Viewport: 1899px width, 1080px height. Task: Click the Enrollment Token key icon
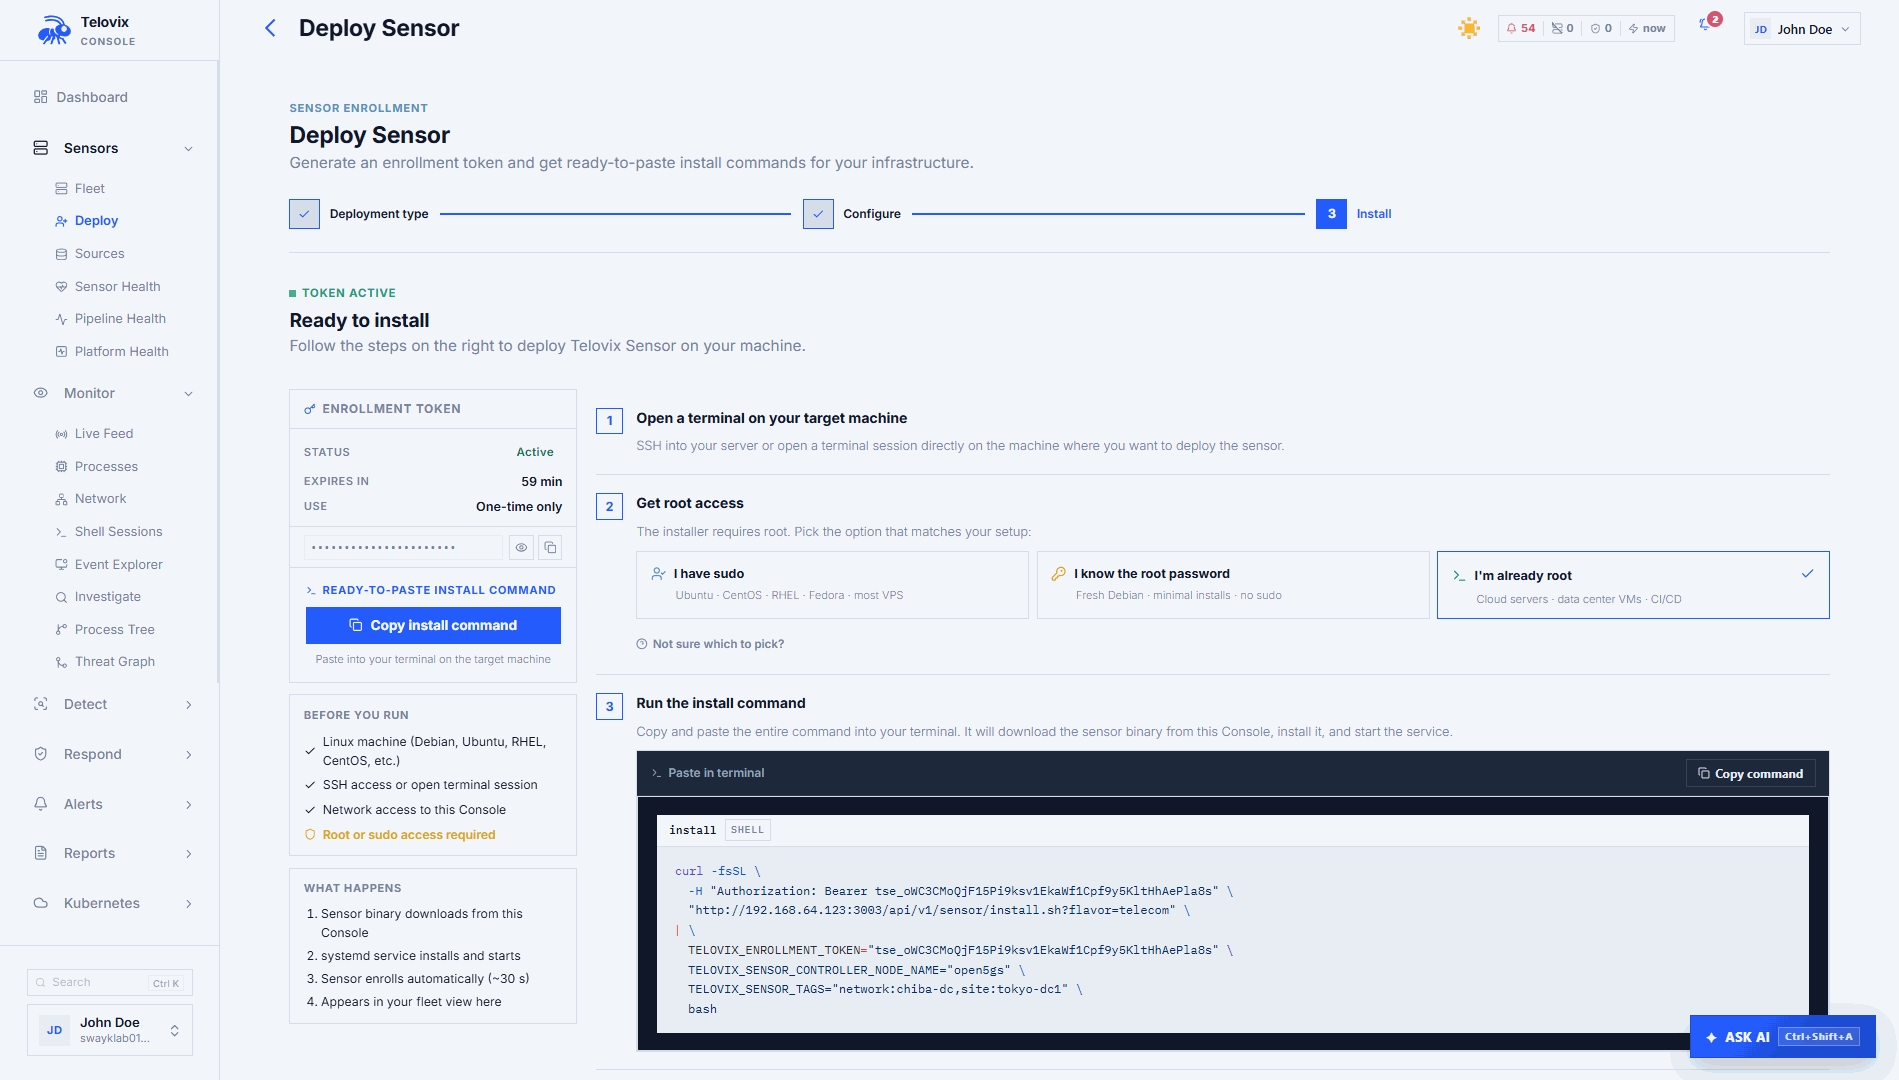coord(310,409)
